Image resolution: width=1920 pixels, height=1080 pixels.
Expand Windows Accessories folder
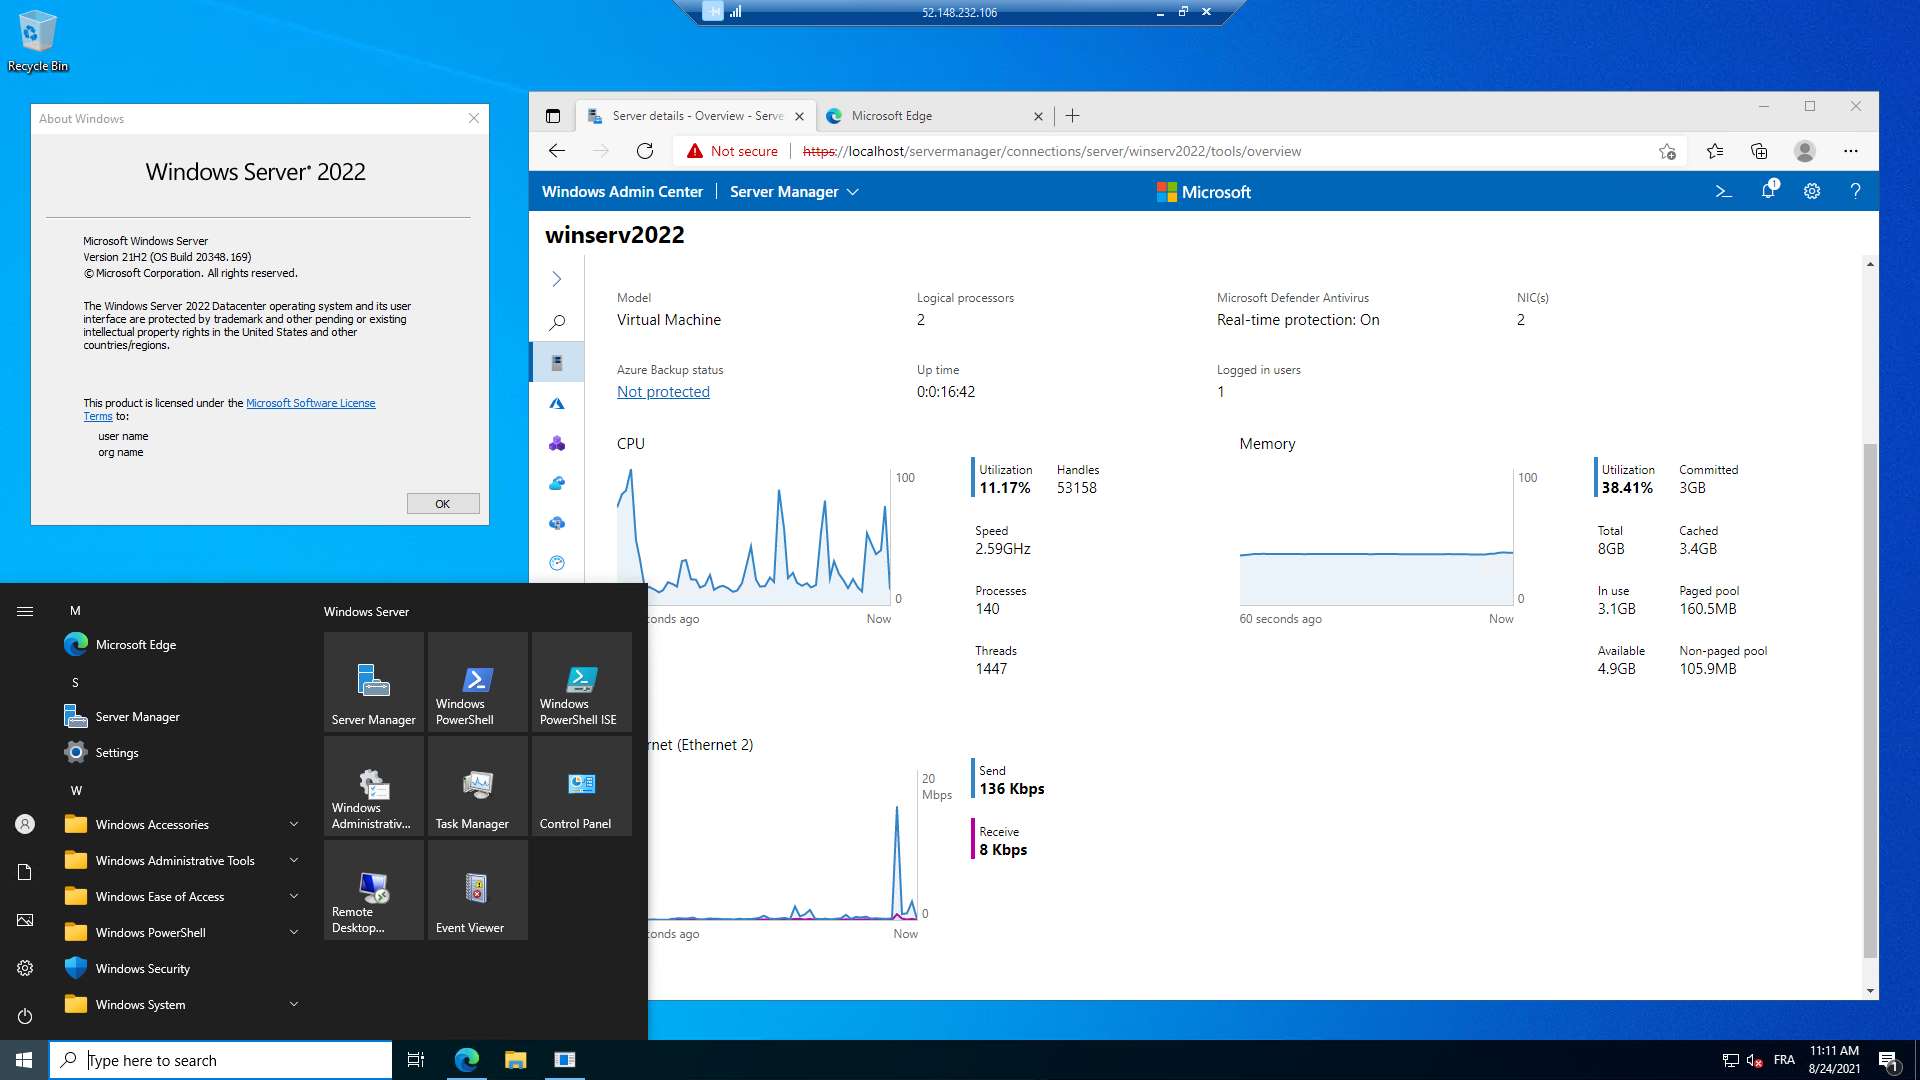point(182,825)
